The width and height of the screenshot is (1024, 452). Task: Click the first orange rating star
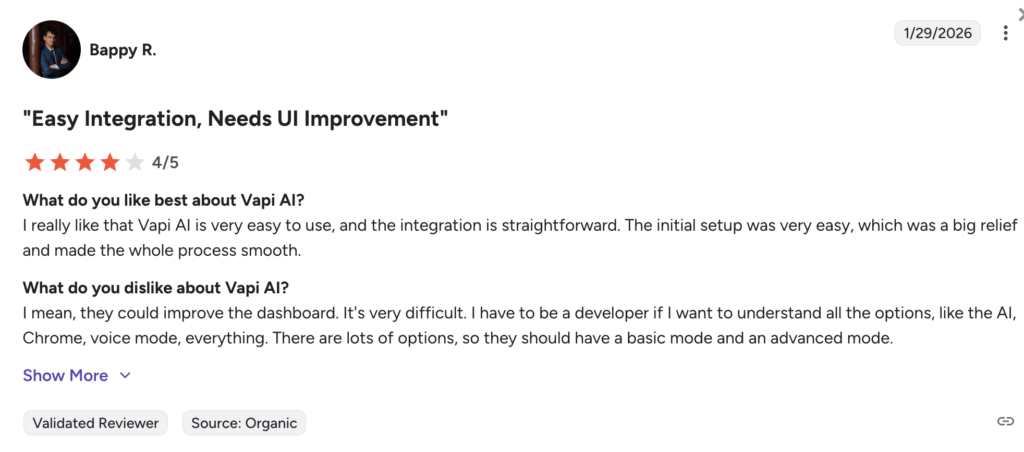tap(35, 162)
